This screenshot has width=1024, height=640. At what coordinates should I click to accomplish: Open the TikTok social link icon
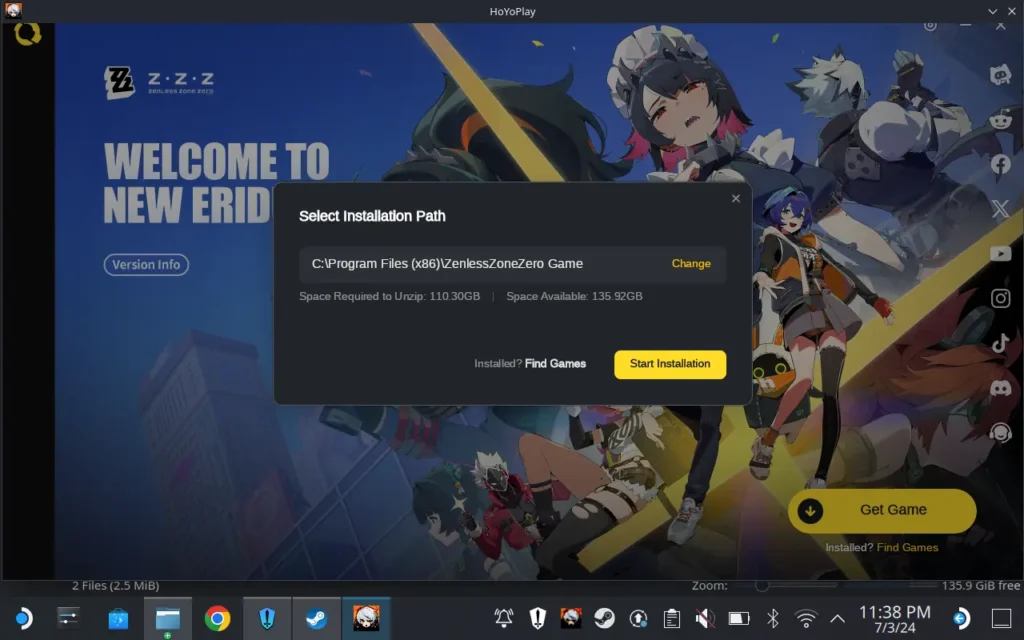(x=1000, y=343)
